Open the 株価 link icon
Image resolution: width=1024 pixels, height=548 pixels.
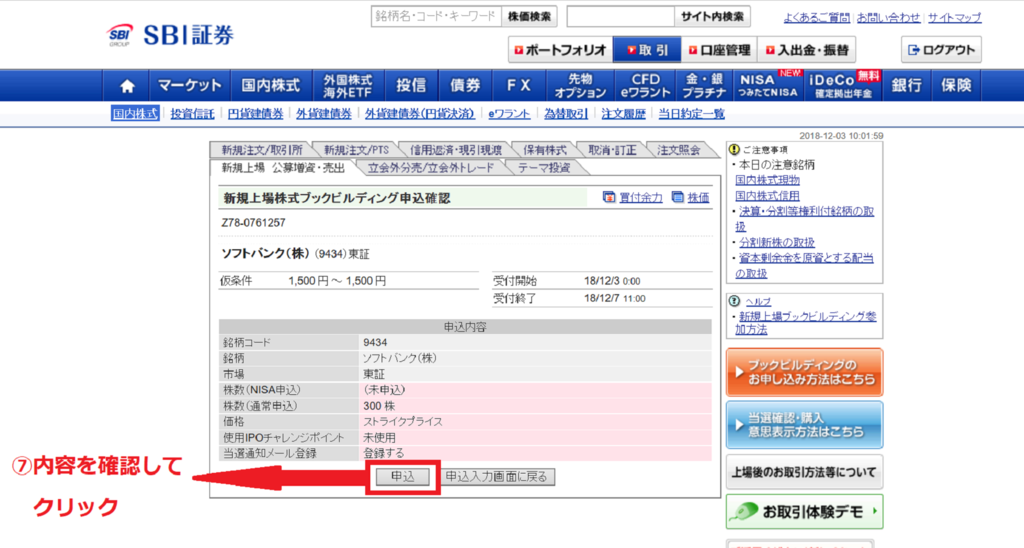click(x=678, y=197)
